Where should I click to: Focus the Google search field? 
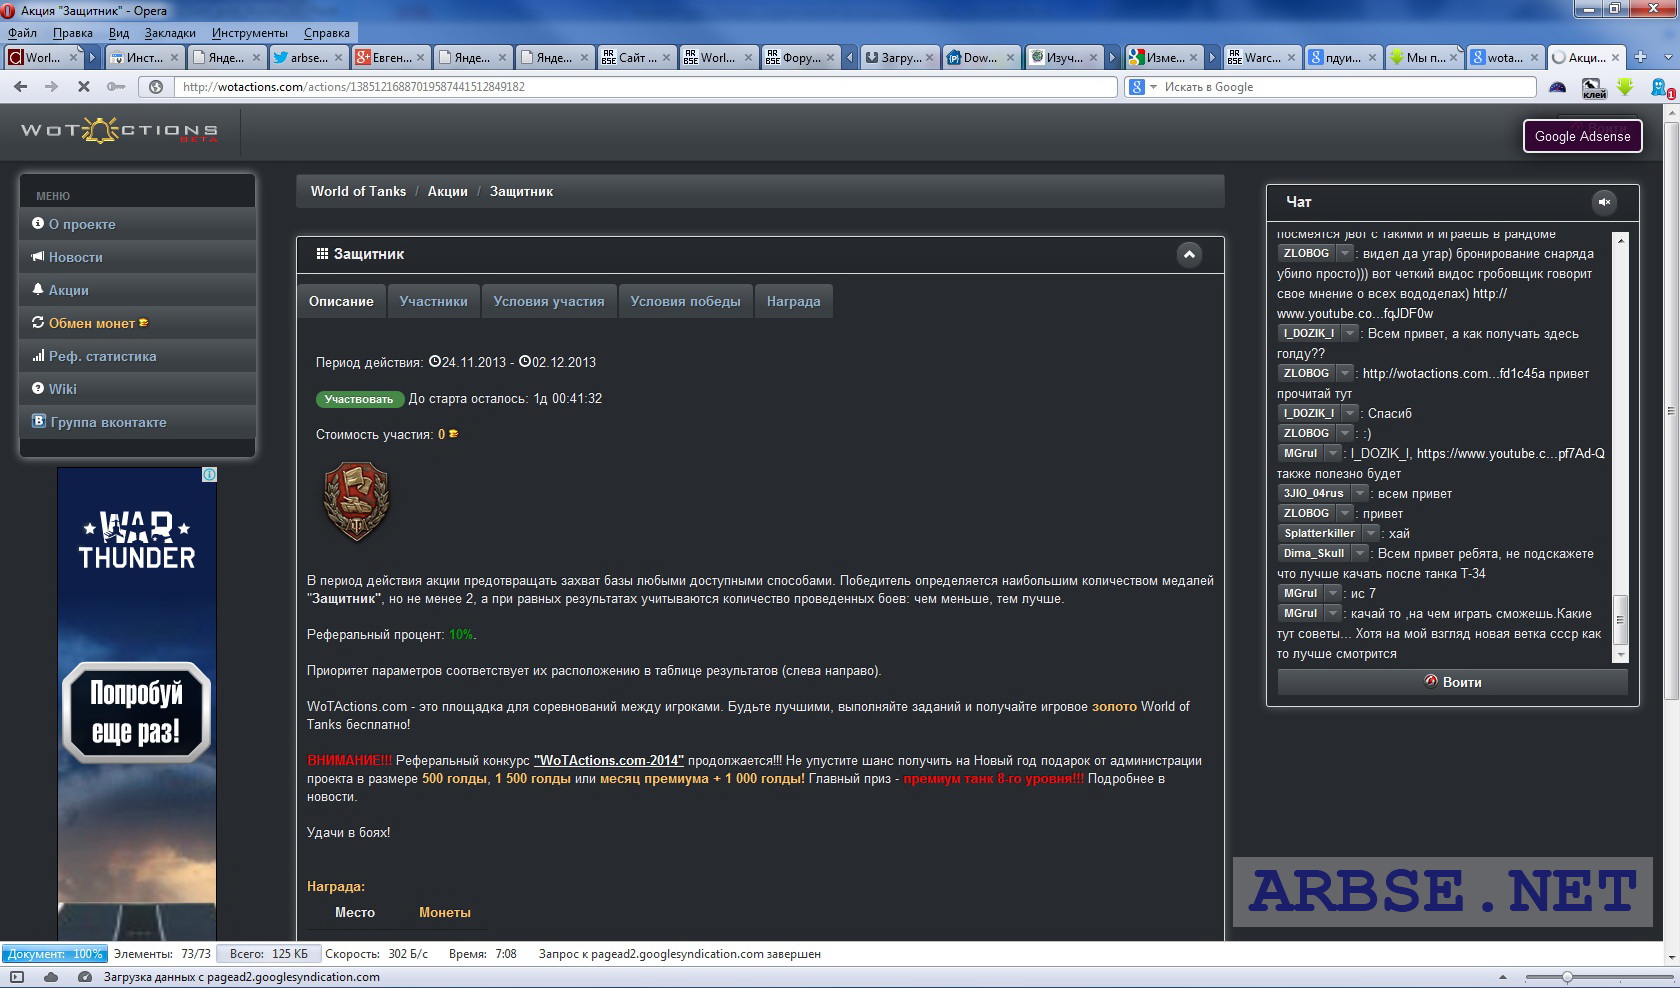(1345, 87)
